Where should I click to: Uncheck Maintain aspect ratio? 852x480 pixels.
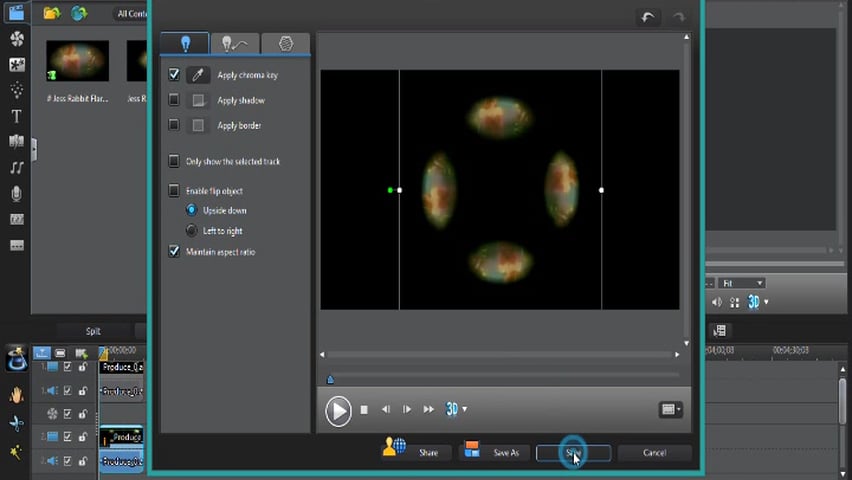tap(174, 251)
